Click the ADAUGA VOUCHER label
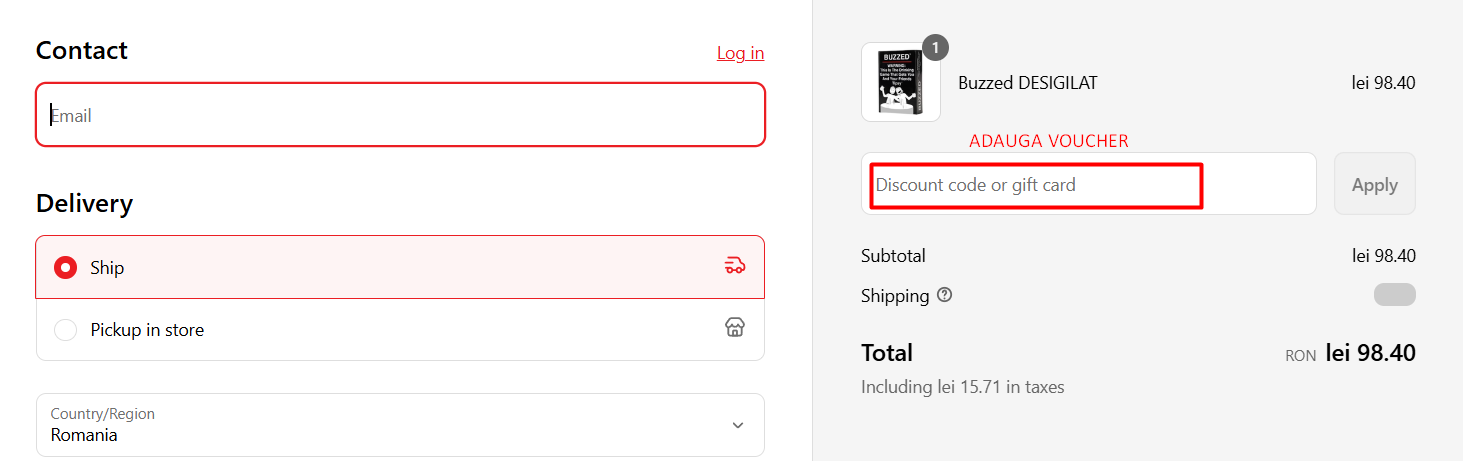The image size is (1463, 461). pos(1049,142)
